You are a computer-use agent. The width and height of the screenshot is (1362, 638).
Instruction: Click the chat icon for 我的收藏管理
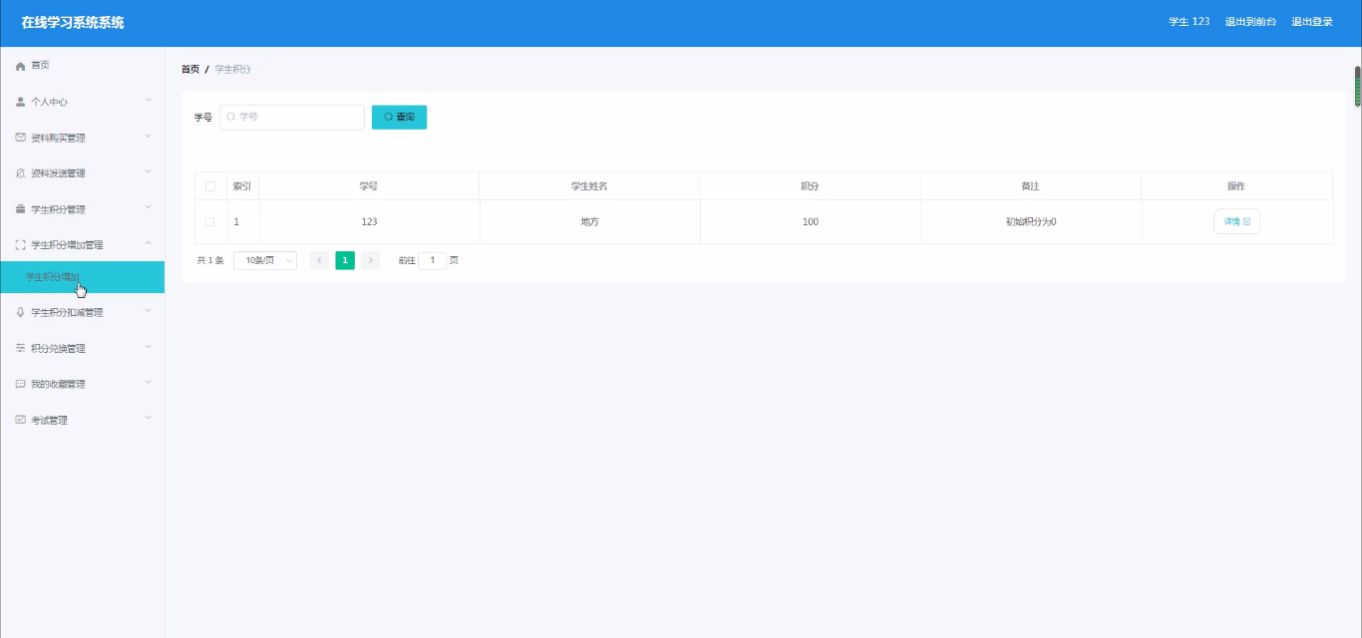(x=20, y=384)
